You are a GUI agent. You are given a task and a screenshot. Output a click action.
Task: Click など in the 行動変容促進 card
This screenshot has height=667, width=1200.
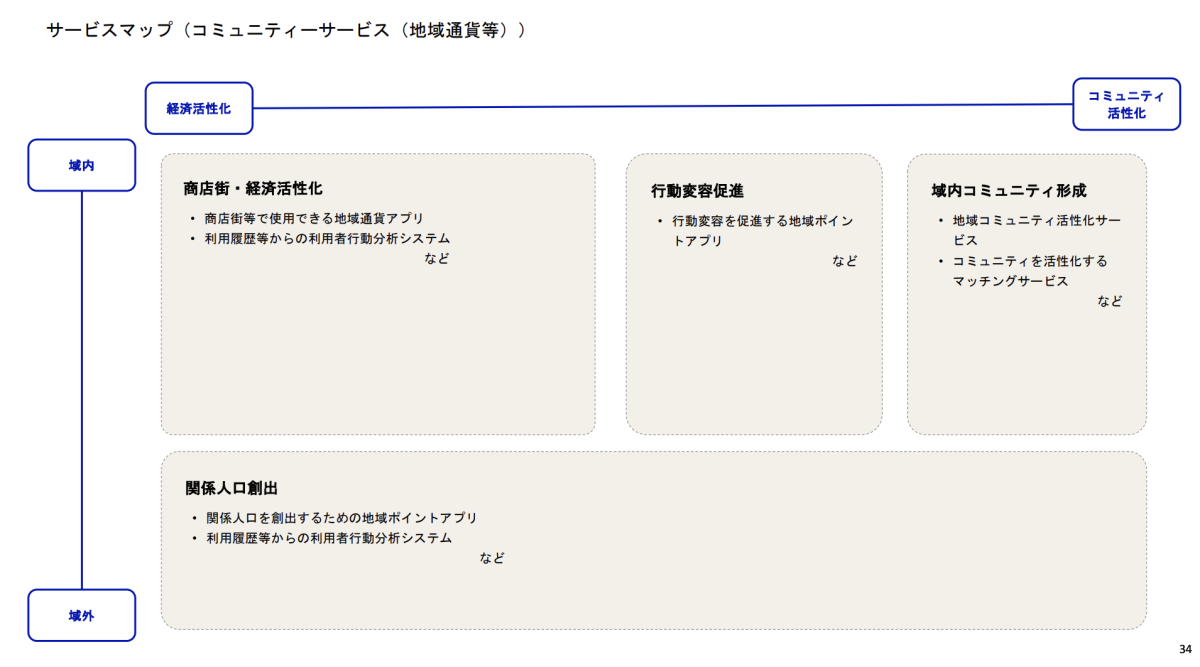point(845,261)
